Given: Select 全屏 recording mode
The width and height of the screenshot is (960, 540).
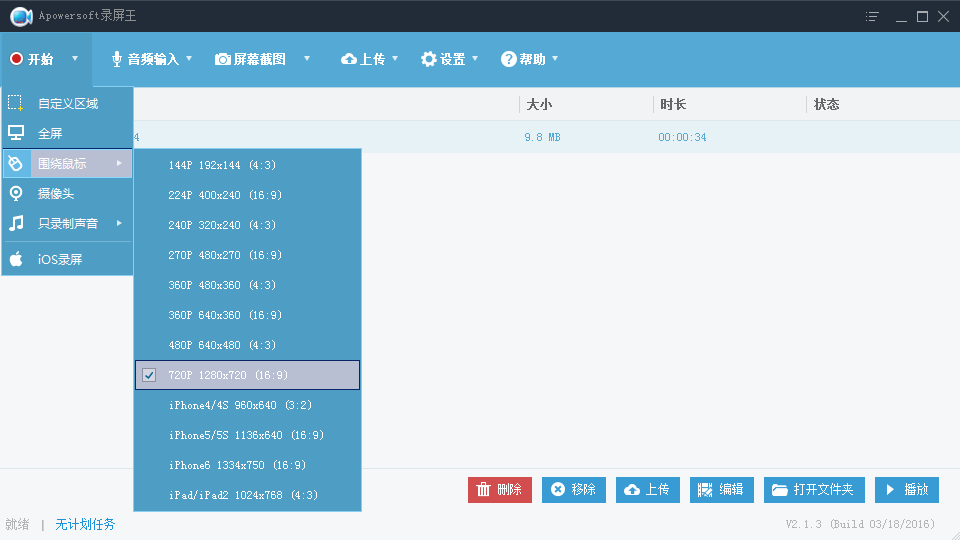Looking at the screenshot, I should click(67, 133).
